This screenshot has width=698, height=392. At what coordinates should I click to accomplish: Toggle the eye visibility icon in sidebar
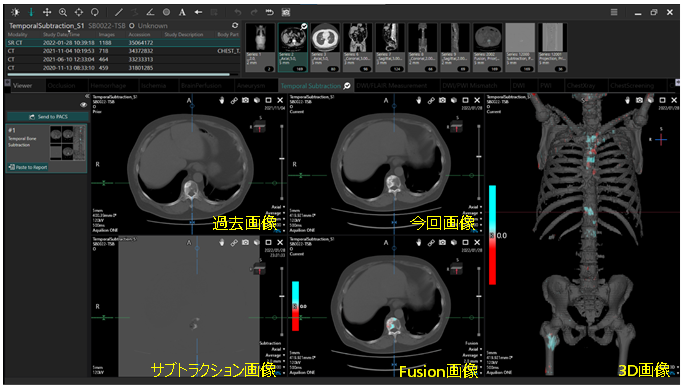tap(83, 105)
